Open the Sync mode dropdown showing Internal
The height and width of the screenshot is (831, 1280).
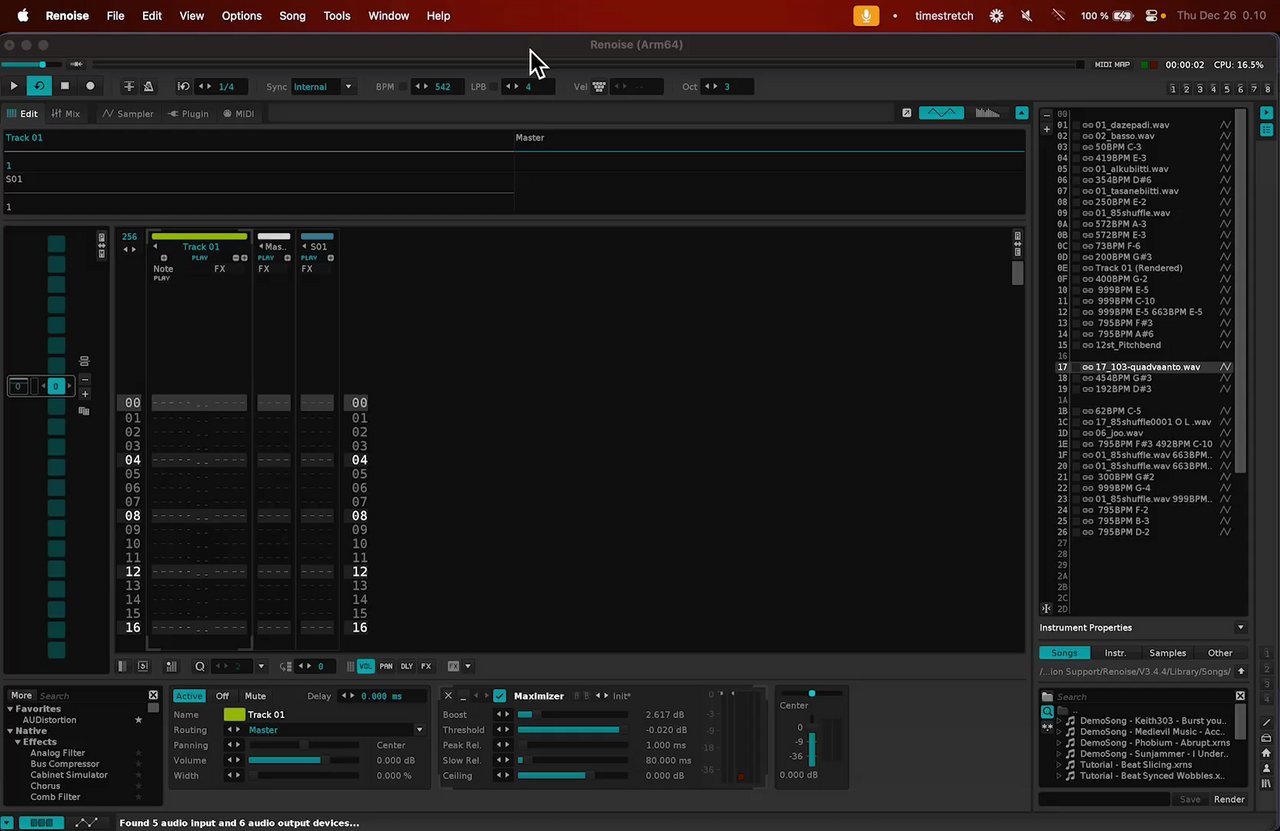coord(323,87)
